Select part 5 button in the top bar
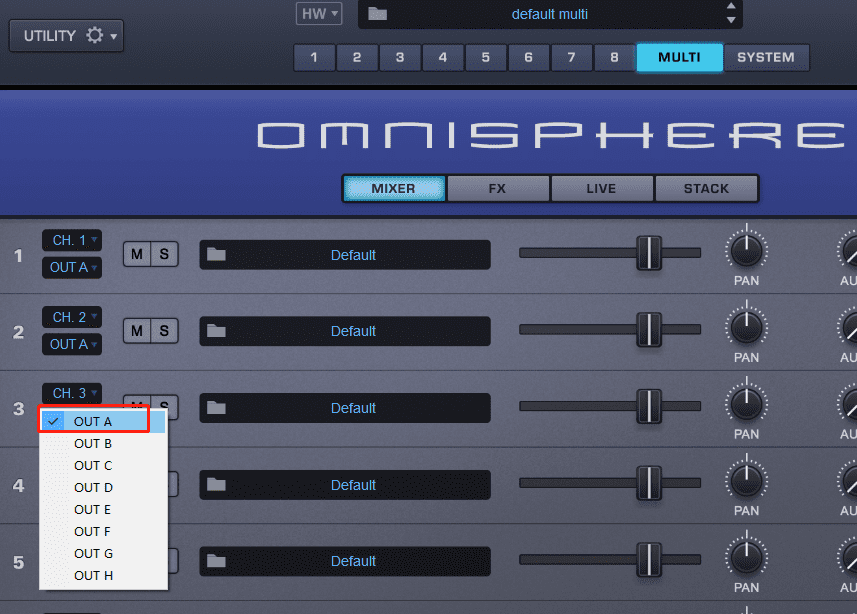The image size is (857, 614). 486,57
